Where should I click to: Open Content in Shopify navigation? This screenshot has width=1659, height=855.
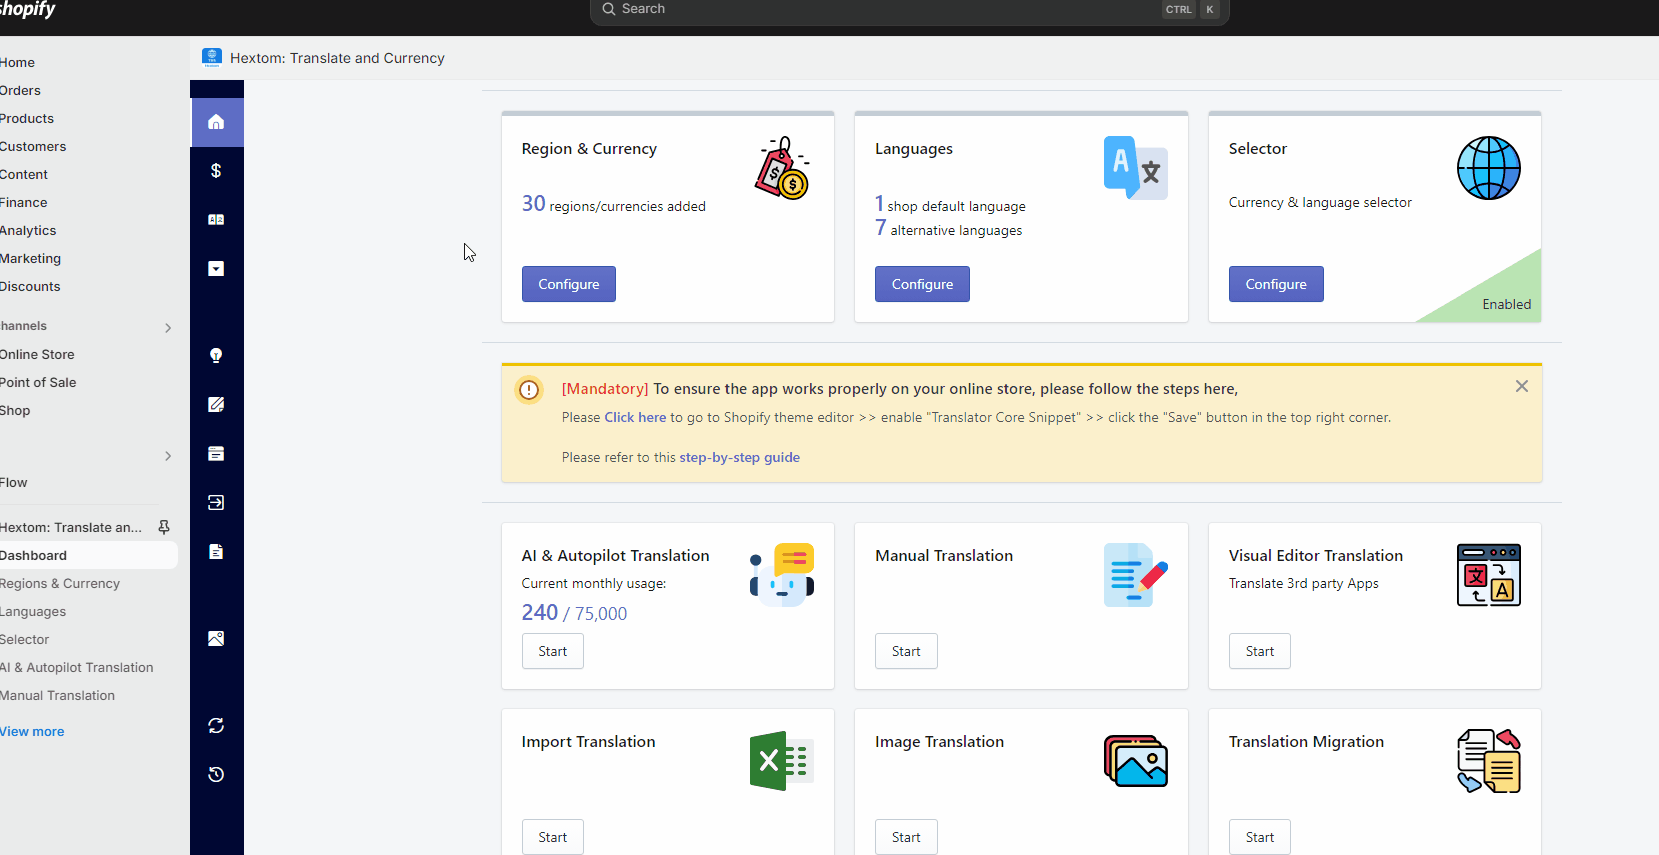pos(24,174)
